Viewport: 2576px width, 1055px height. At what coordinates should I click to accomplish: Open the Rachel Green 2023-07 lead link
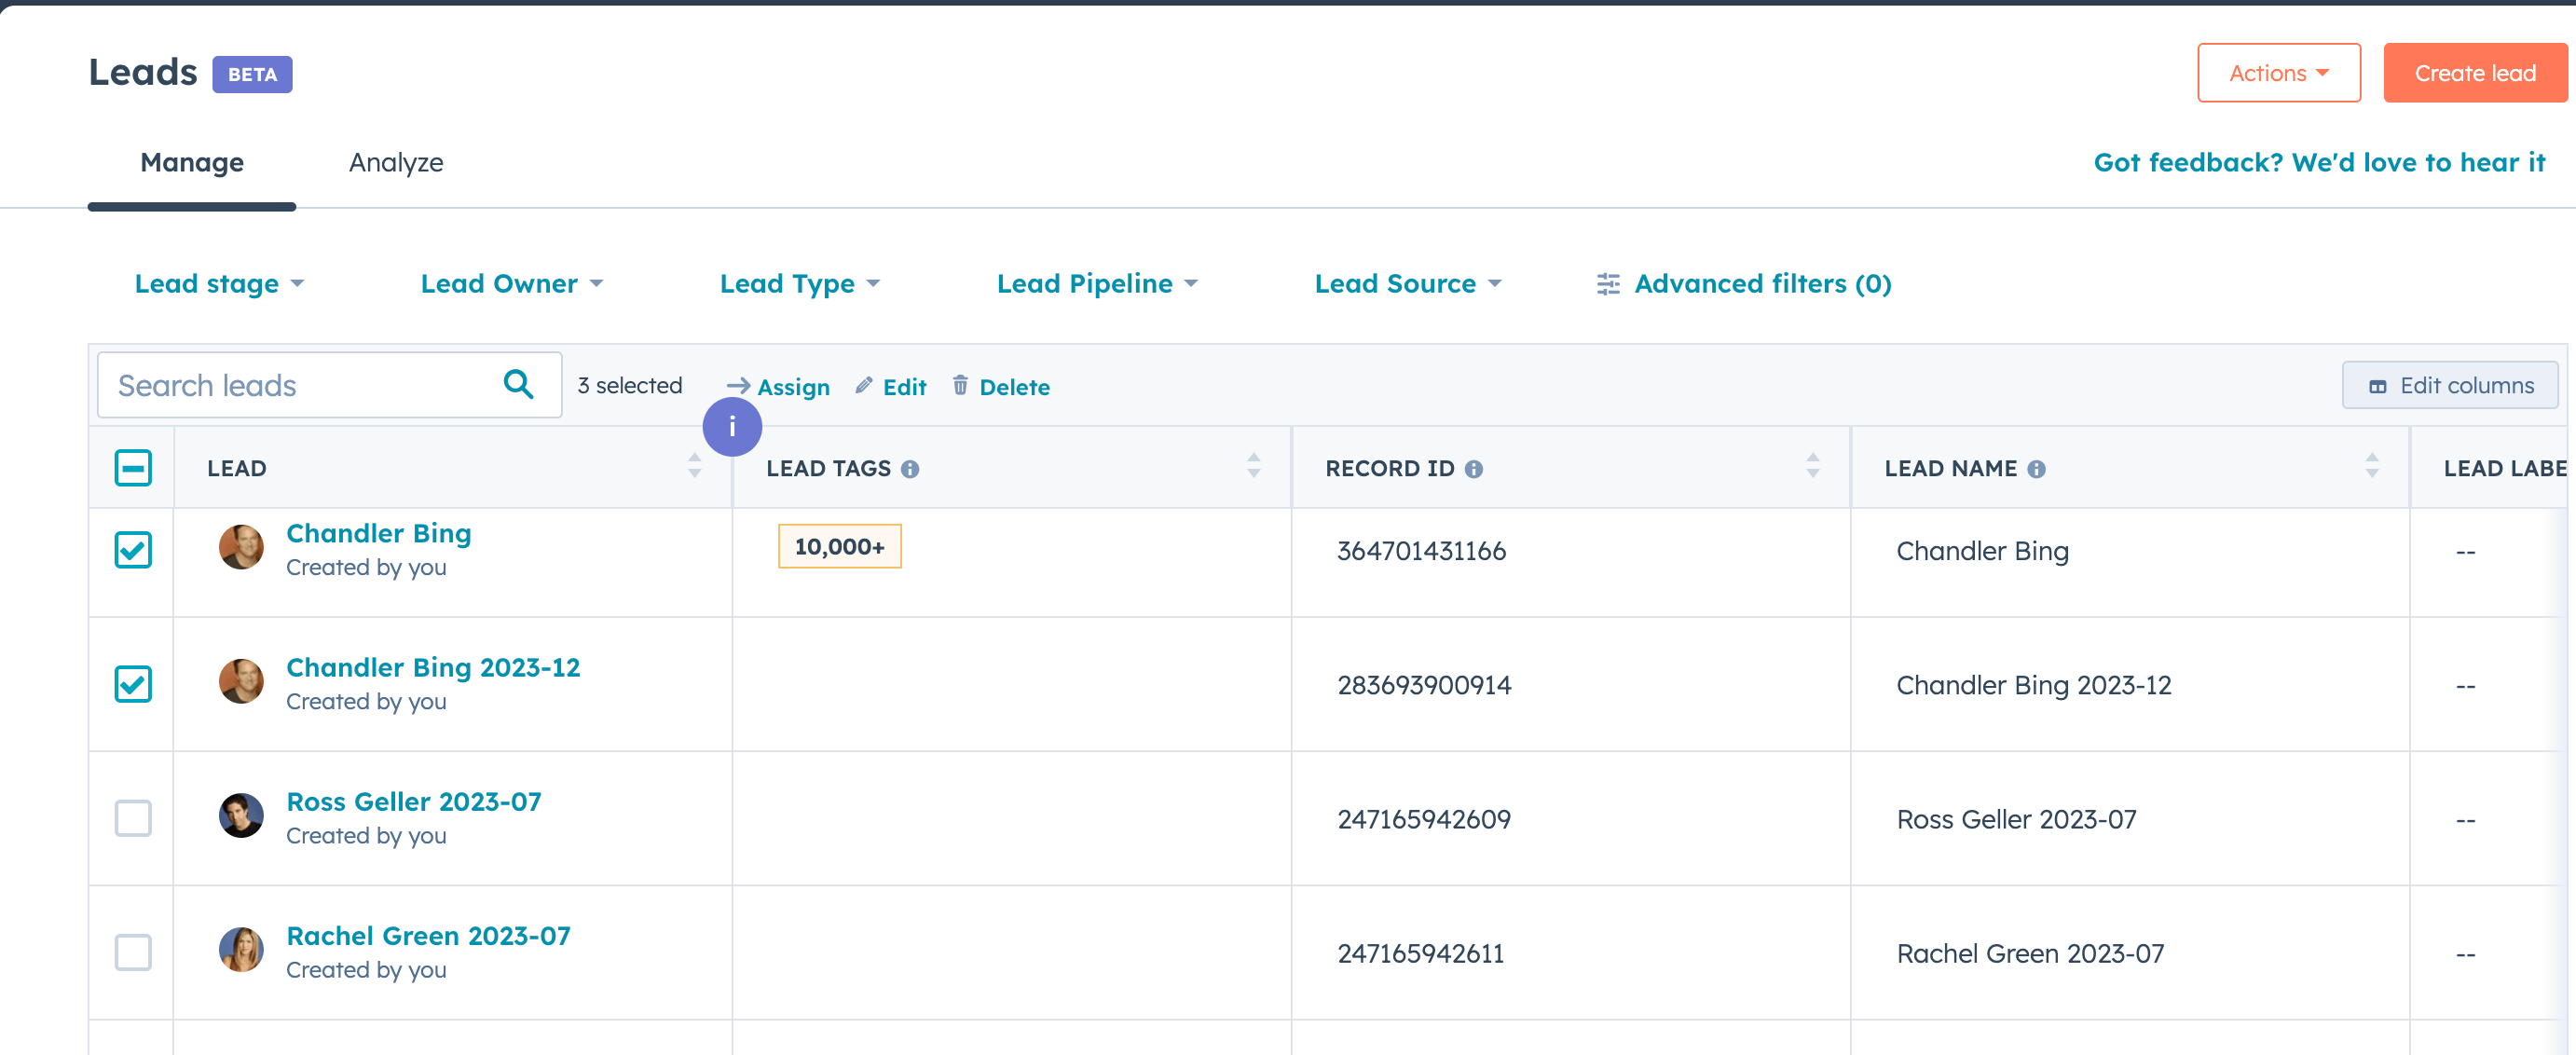[x=428, y=936]
